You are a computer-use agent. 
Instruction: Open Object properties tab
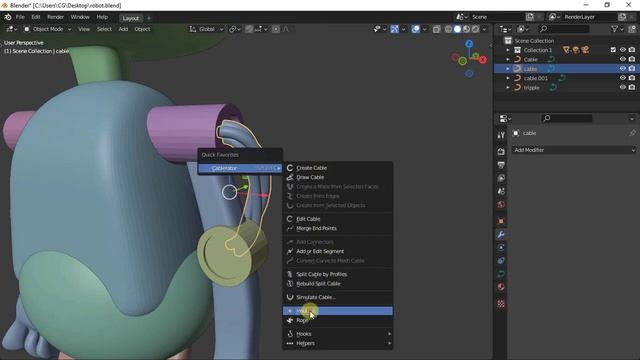point(501,221)
